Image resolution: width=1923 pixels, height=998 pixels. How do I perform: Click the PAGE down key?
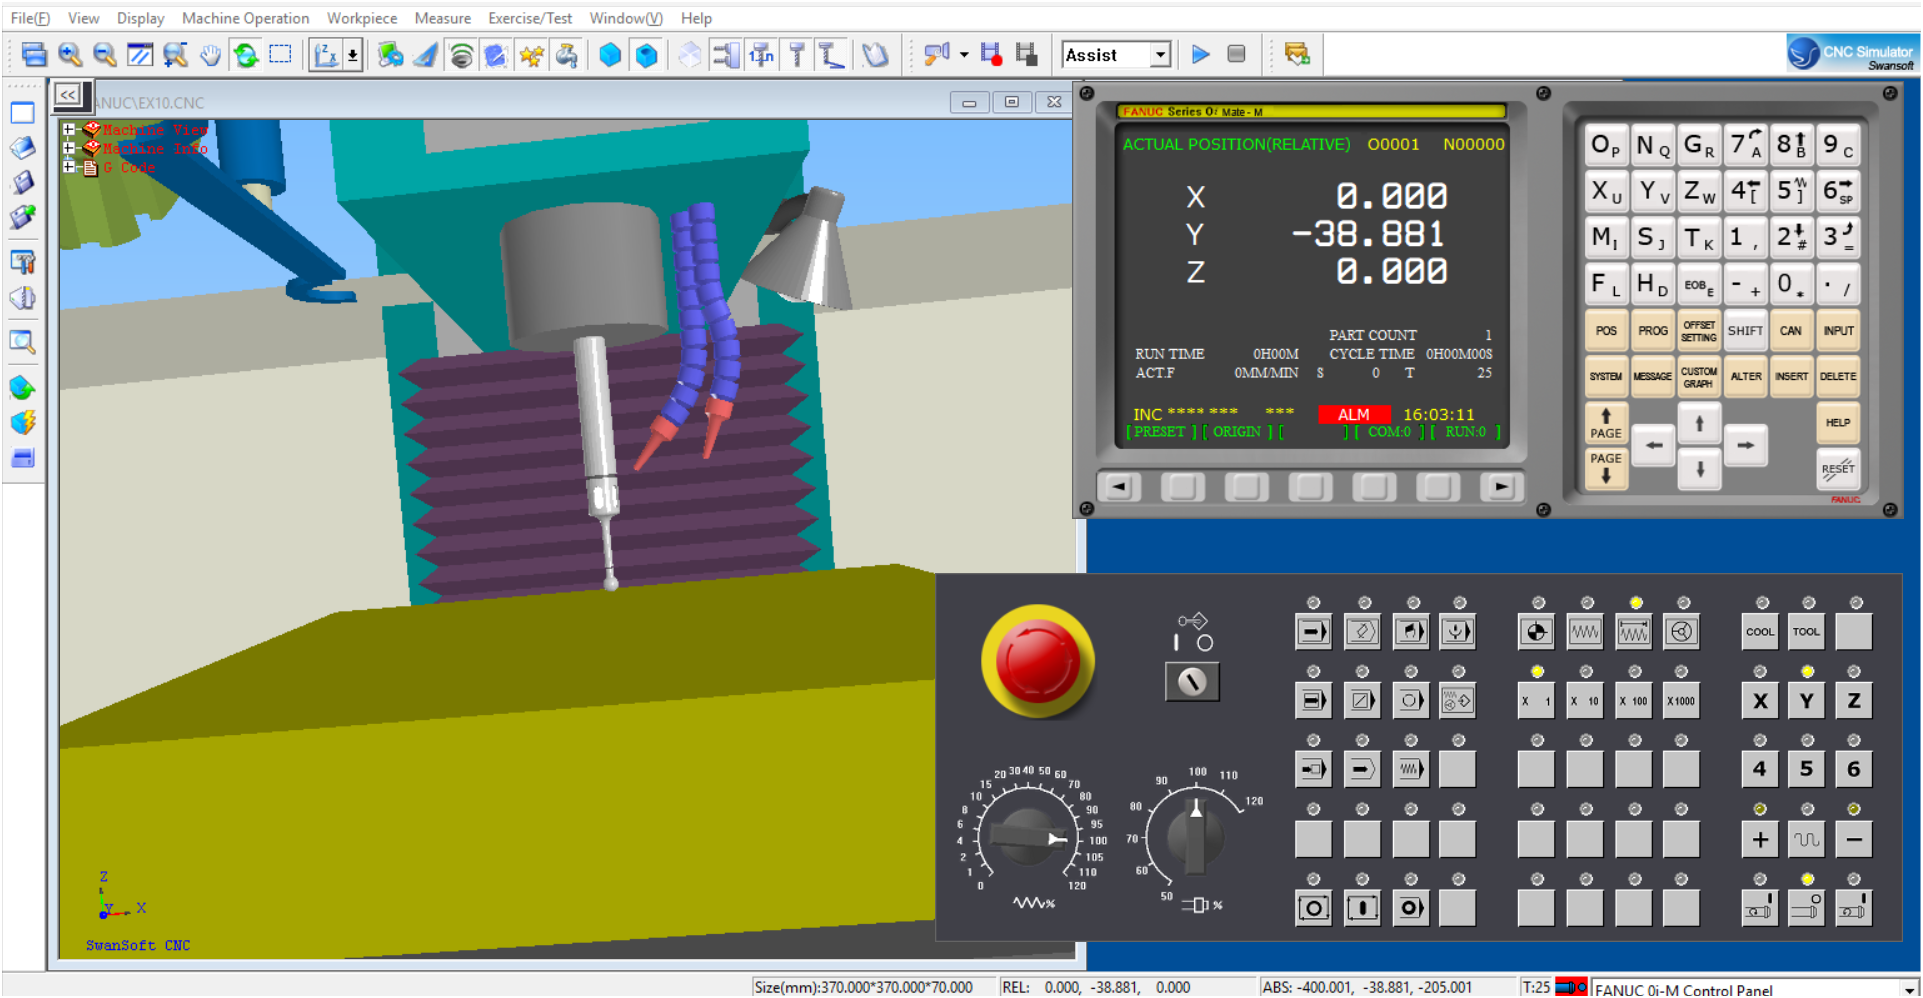[1606, 468]
